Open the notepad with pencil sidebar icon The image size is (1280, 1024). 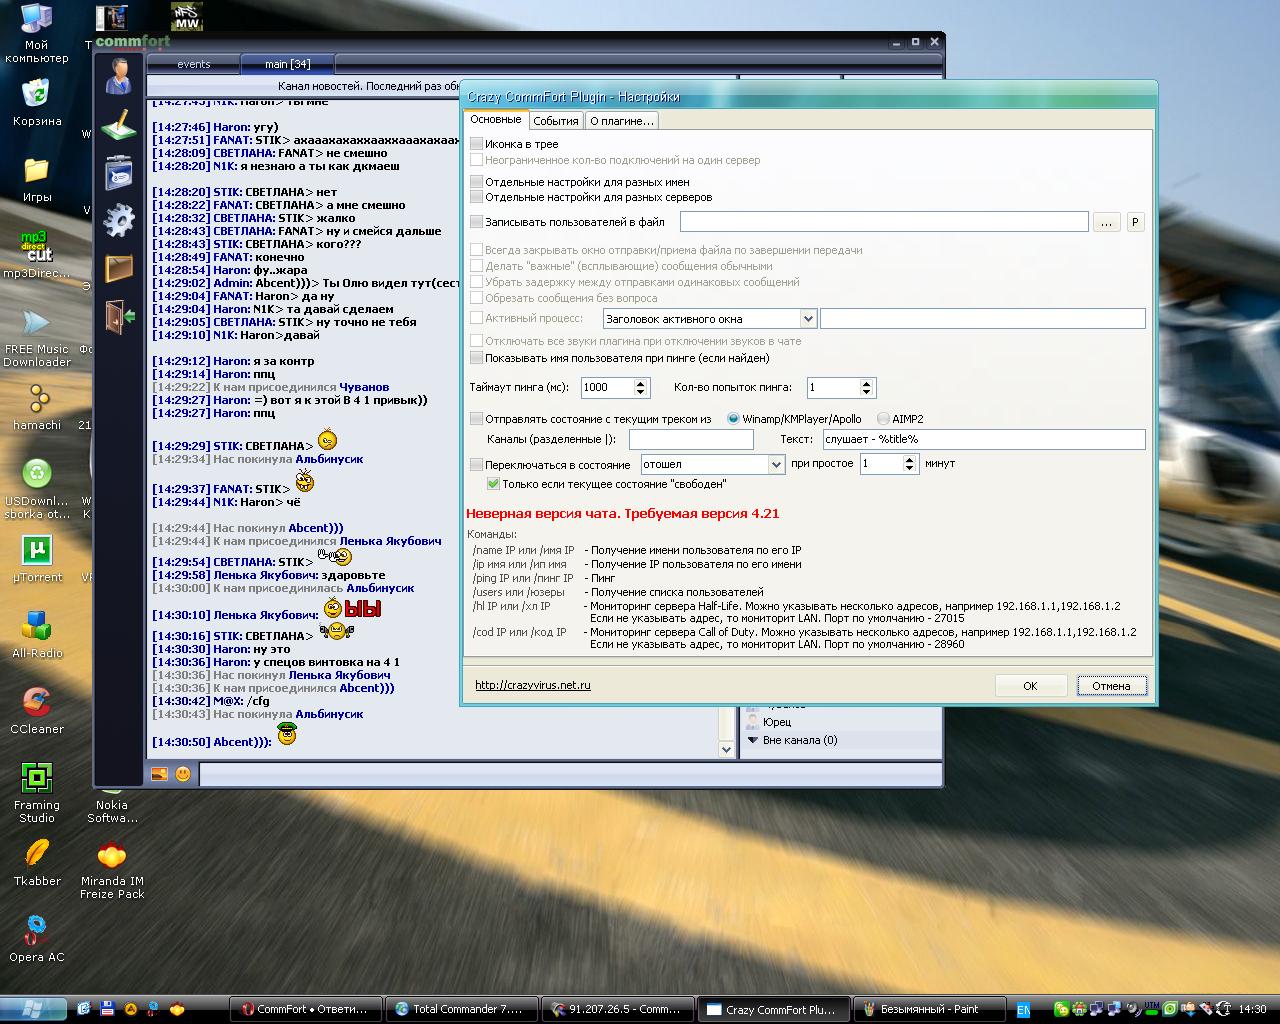point(119,125)
